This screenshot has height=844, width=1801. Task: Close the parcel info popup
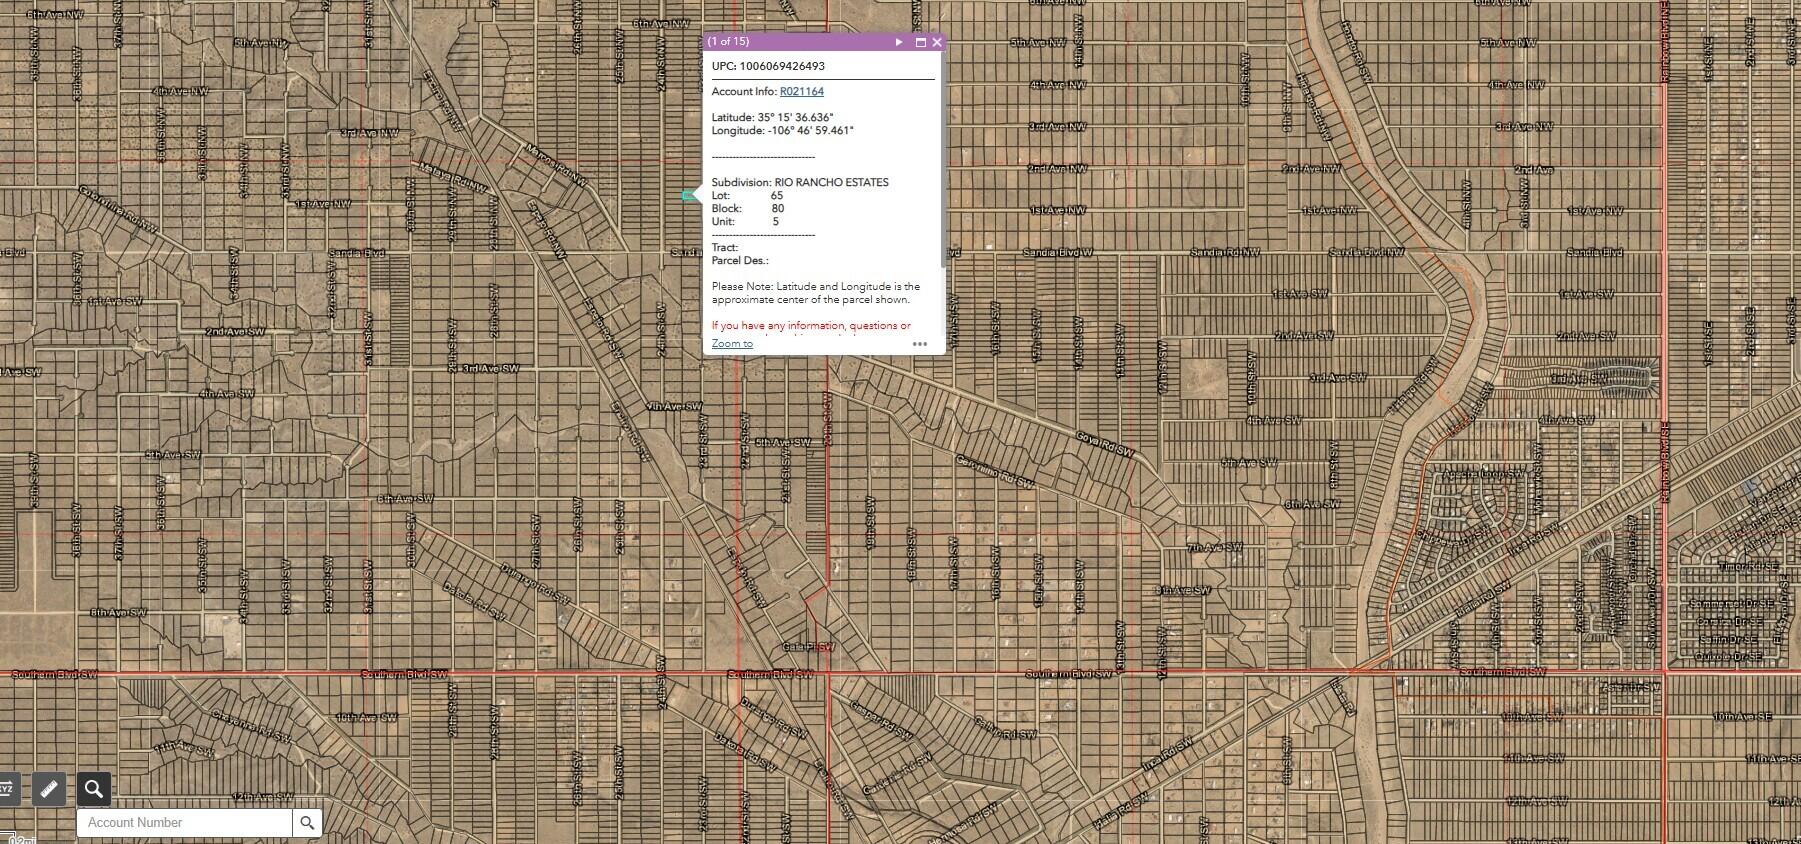click(937, 42)
